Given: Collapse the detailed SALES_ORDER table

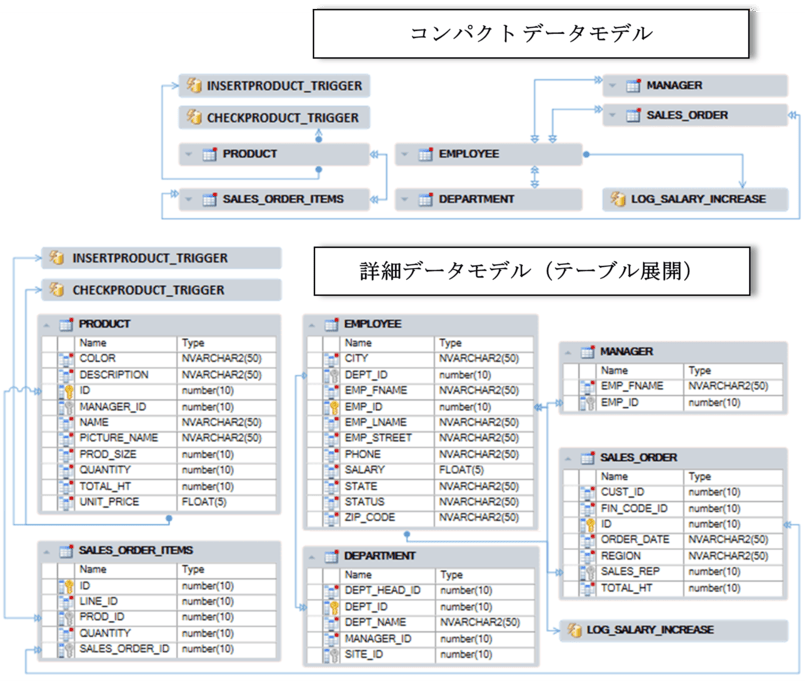Looking at the screenshot, I should click(569, 458).
